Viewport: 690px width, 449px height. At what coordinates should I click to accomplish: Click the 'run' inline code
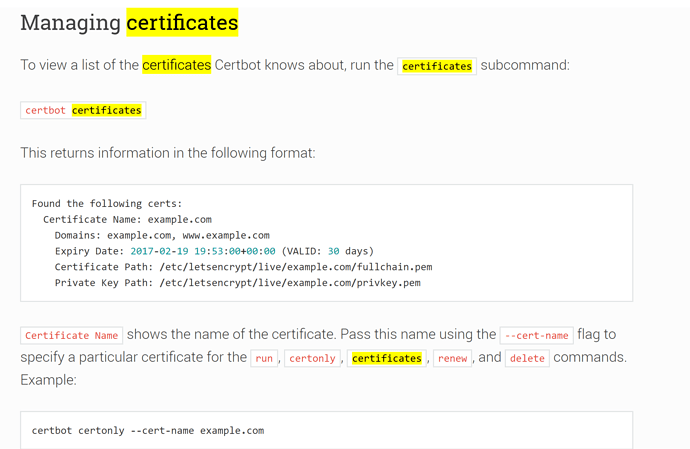point(264,358)
